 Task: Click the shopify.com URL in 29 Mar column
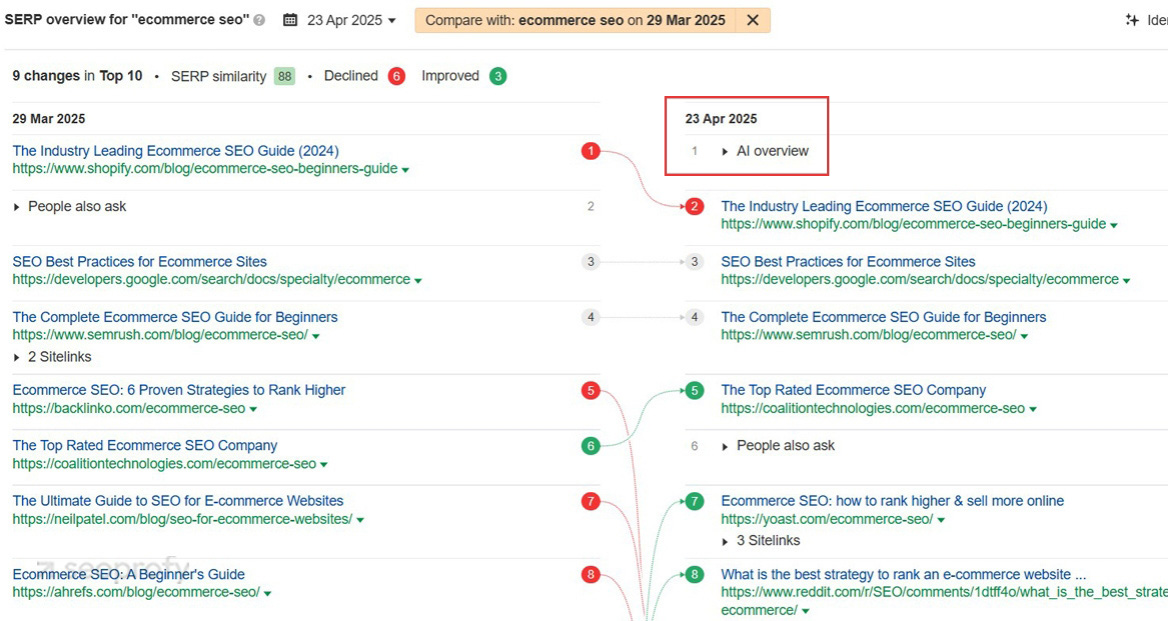pyautogui.click(x=205, y=168)
